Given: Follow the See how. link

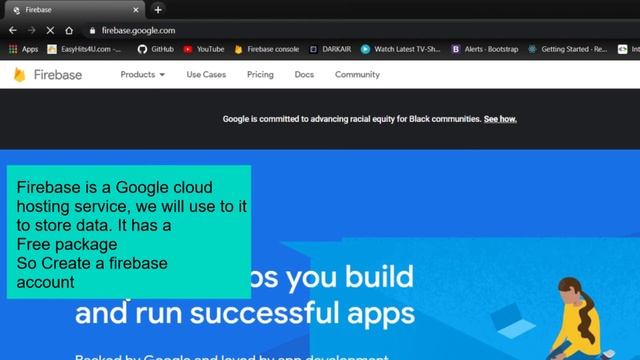Looking at the screenshot, I should click(x=500, y=119).
